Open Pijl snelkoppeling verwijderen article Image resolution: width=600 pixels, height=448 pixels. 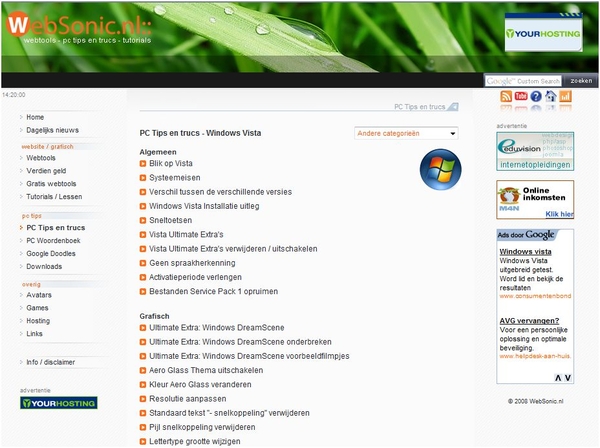tap(202, 427)
